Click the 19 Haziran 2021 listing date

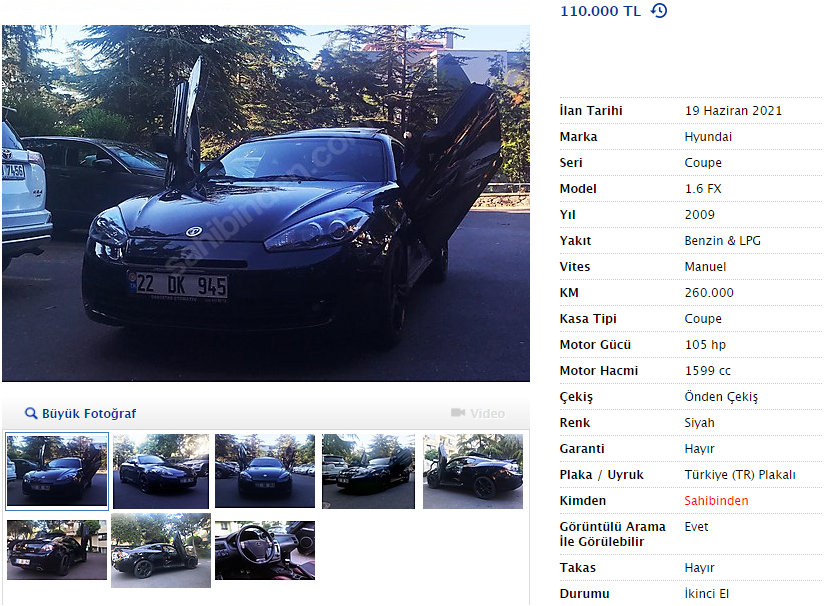pos(733,111)
